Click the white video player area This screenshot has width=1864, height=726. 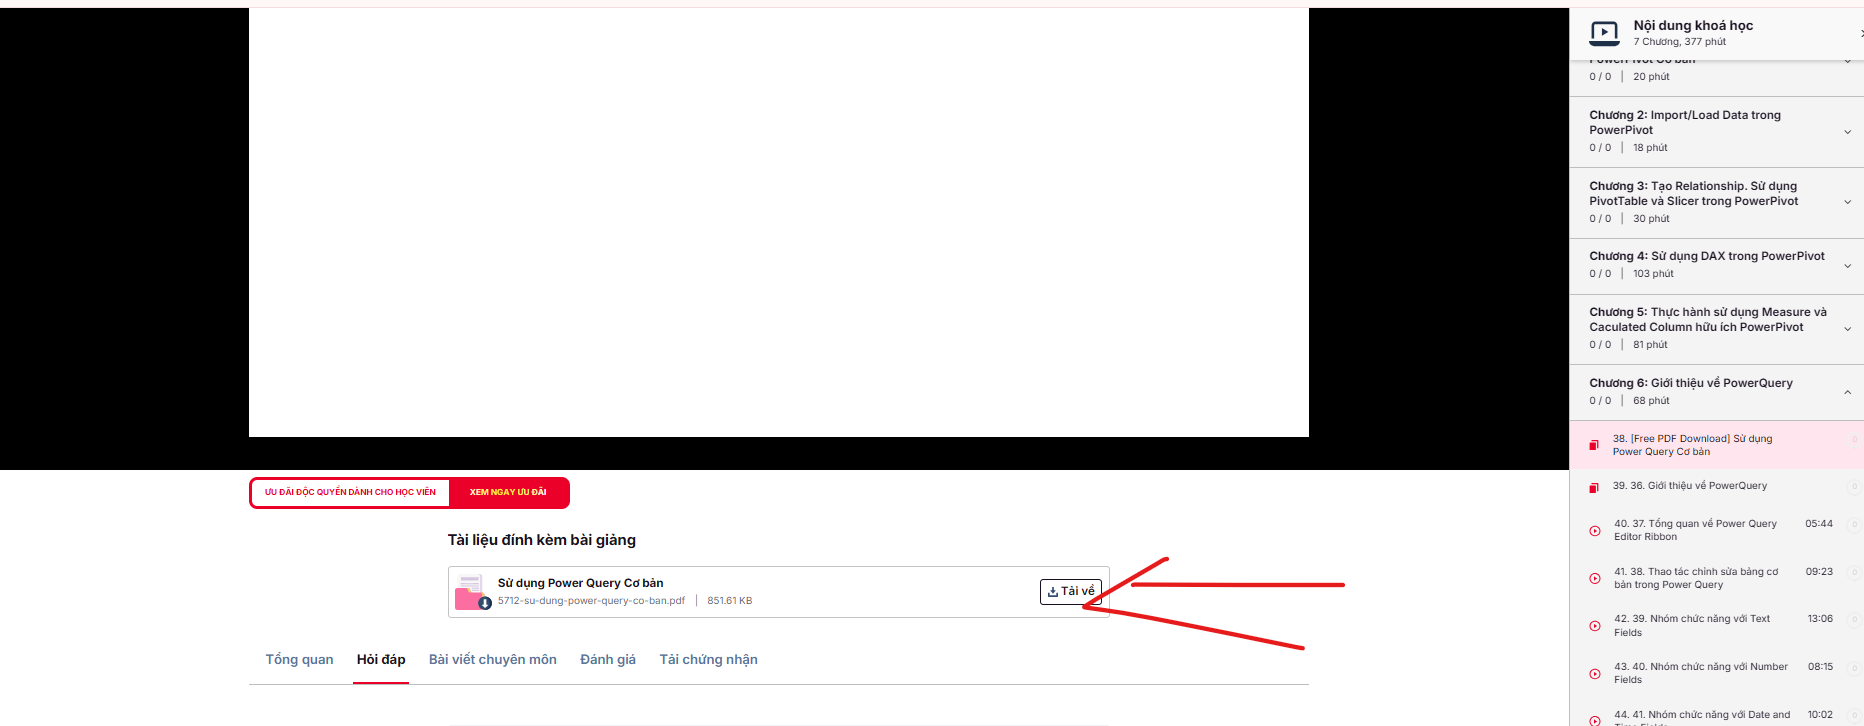click(x=779, y=222)
